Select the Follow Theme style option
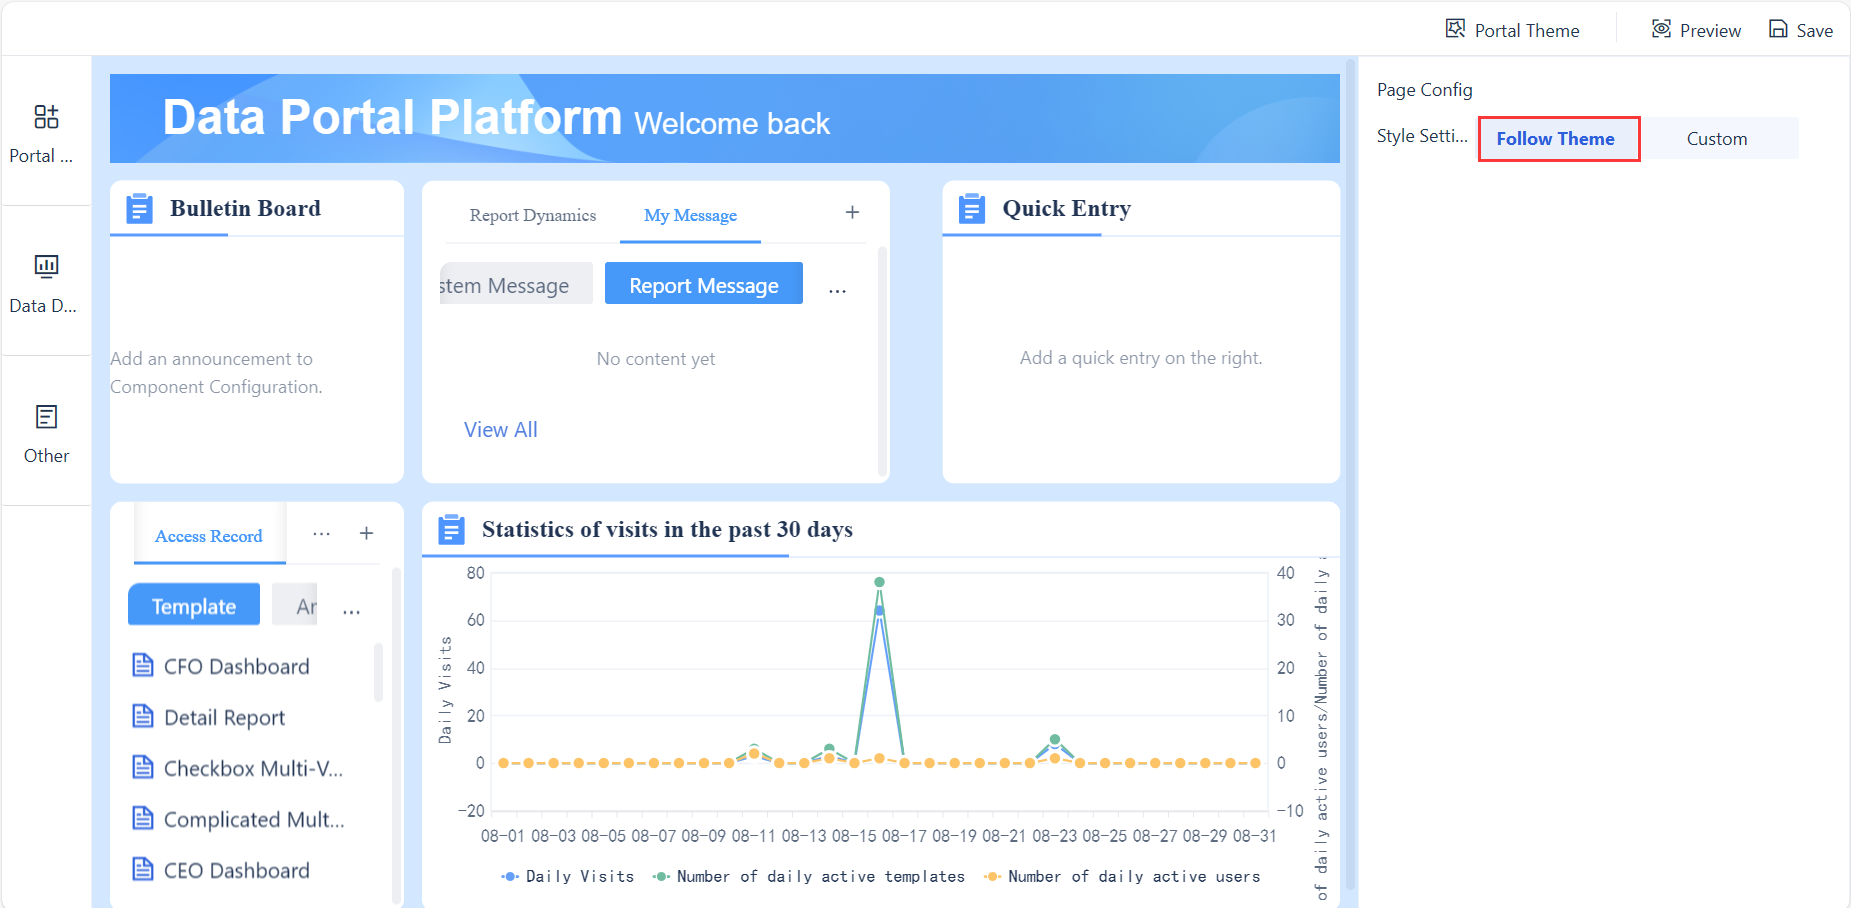The image size is (1851, 908). pos(1556,138)
